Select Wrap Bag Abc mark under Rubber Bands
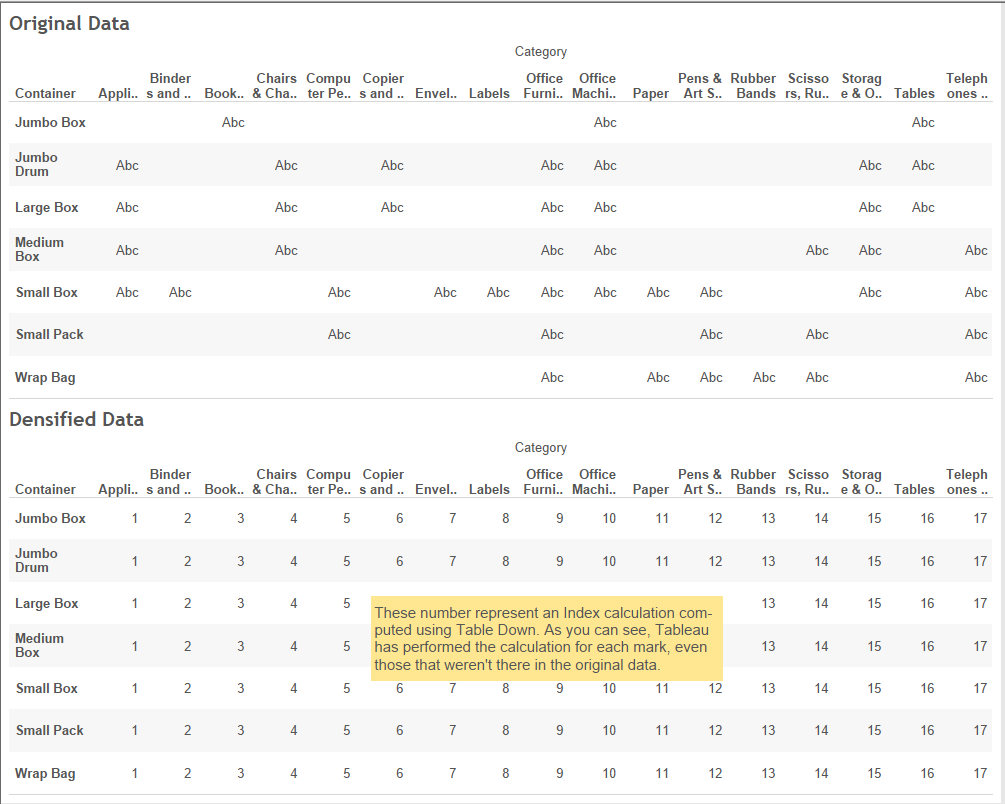Image resolution: width=1005 pixels, height=804 pixels. tap(764, 377)
